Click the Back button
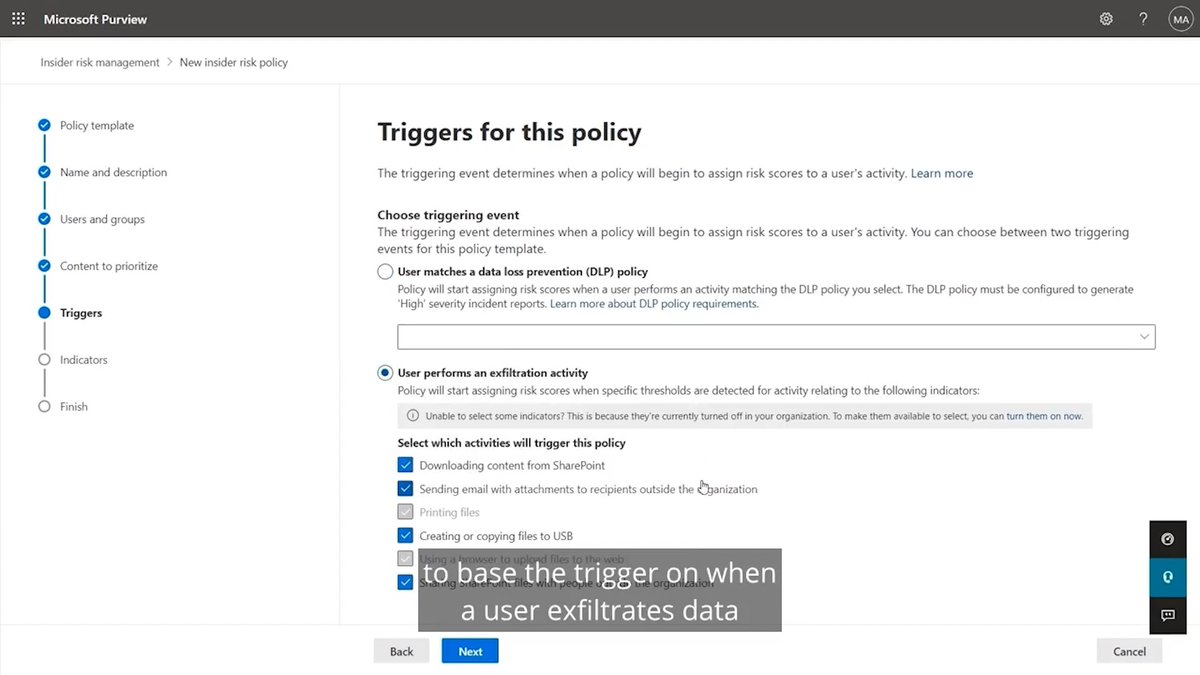 [401, 650]
